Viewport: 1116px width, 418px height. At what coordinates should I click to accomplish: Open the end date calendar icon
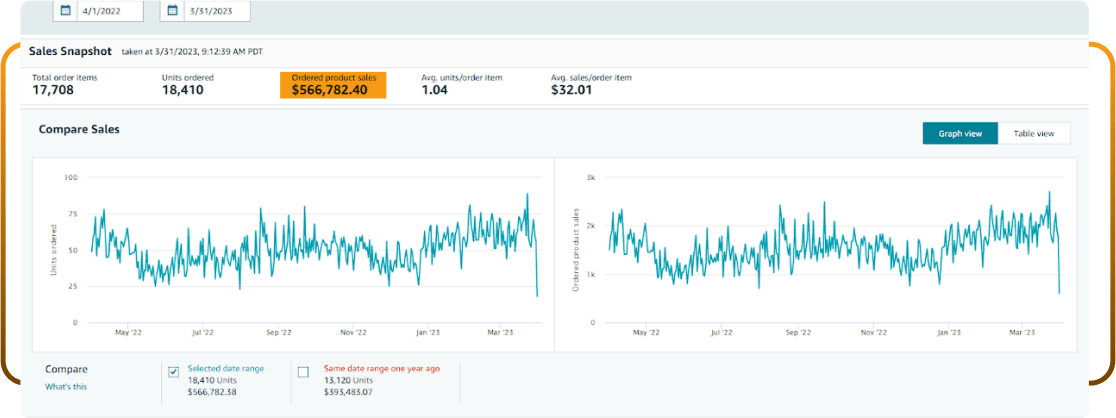point(172,11)
